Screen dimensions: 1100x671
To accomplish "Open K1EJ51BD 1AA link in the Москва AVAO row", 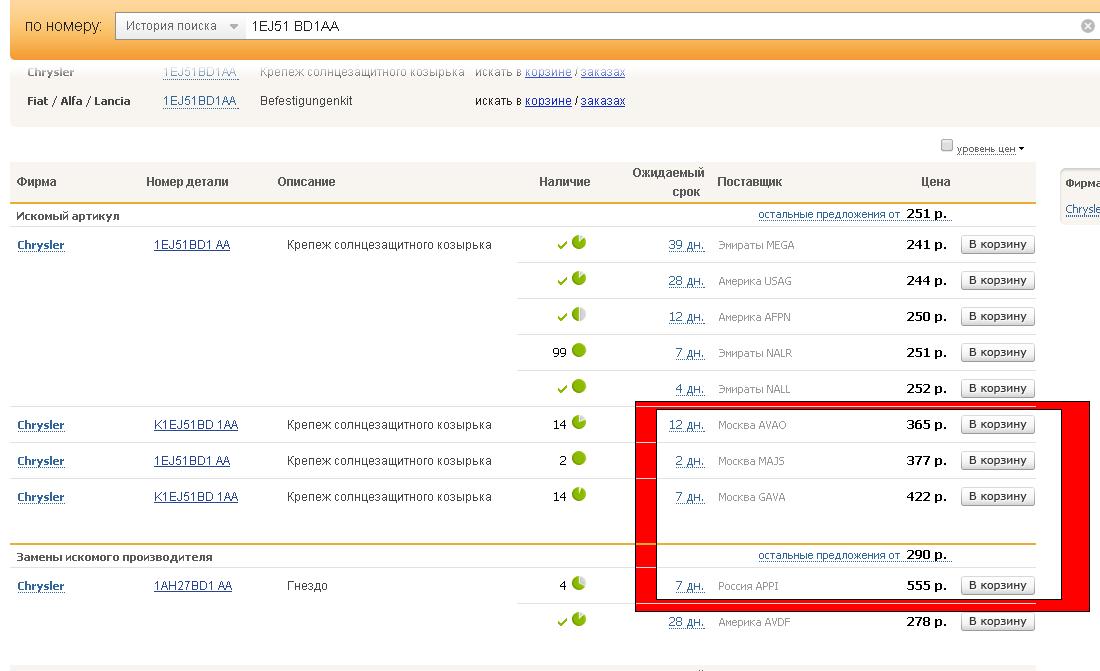I will 196,425.
